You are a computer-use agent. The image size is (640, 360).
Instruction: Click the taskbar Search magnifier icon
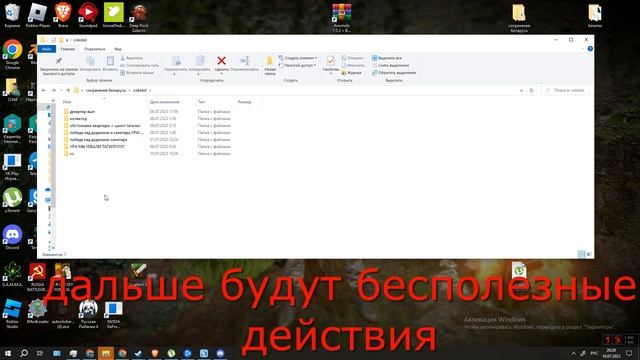pos(24,353)
